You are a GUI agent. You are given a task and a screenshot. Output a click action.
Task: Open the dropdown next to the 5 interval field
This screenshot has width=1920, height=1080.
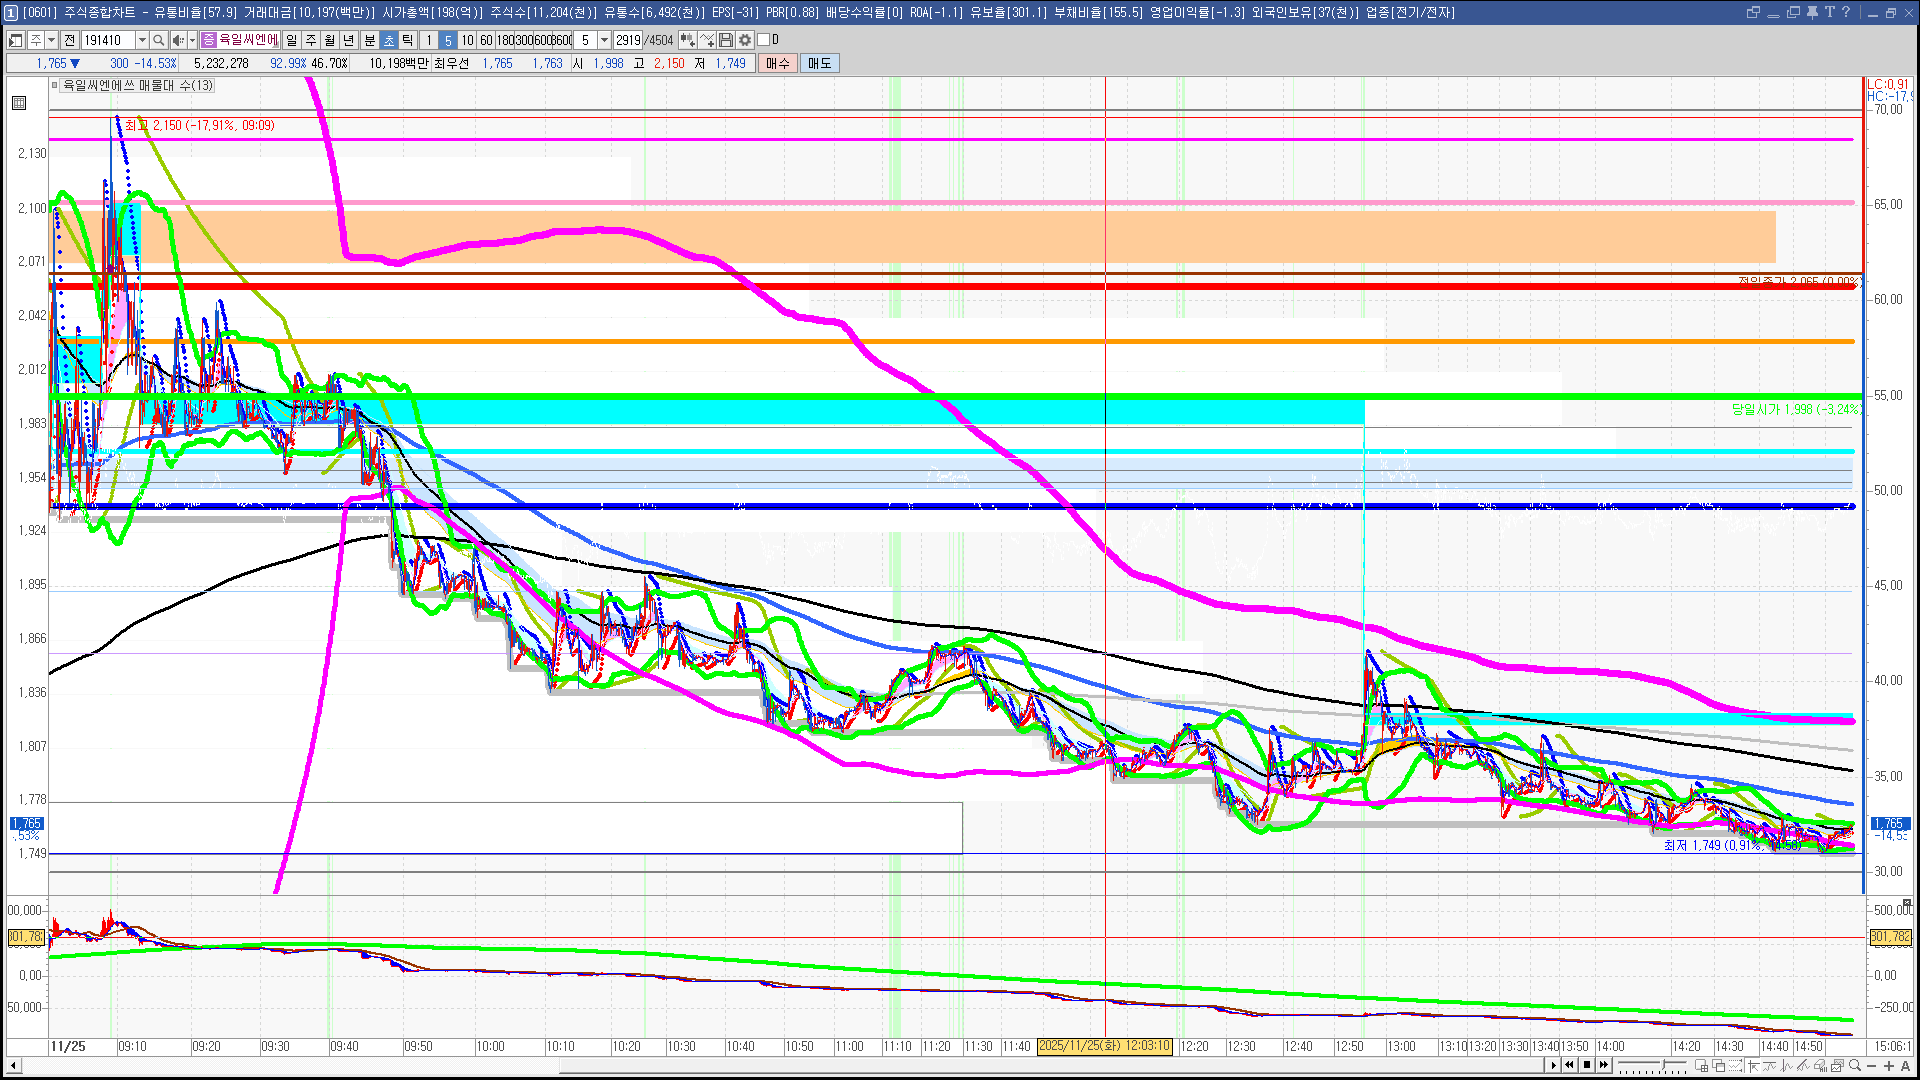click(x=604, y=40)
